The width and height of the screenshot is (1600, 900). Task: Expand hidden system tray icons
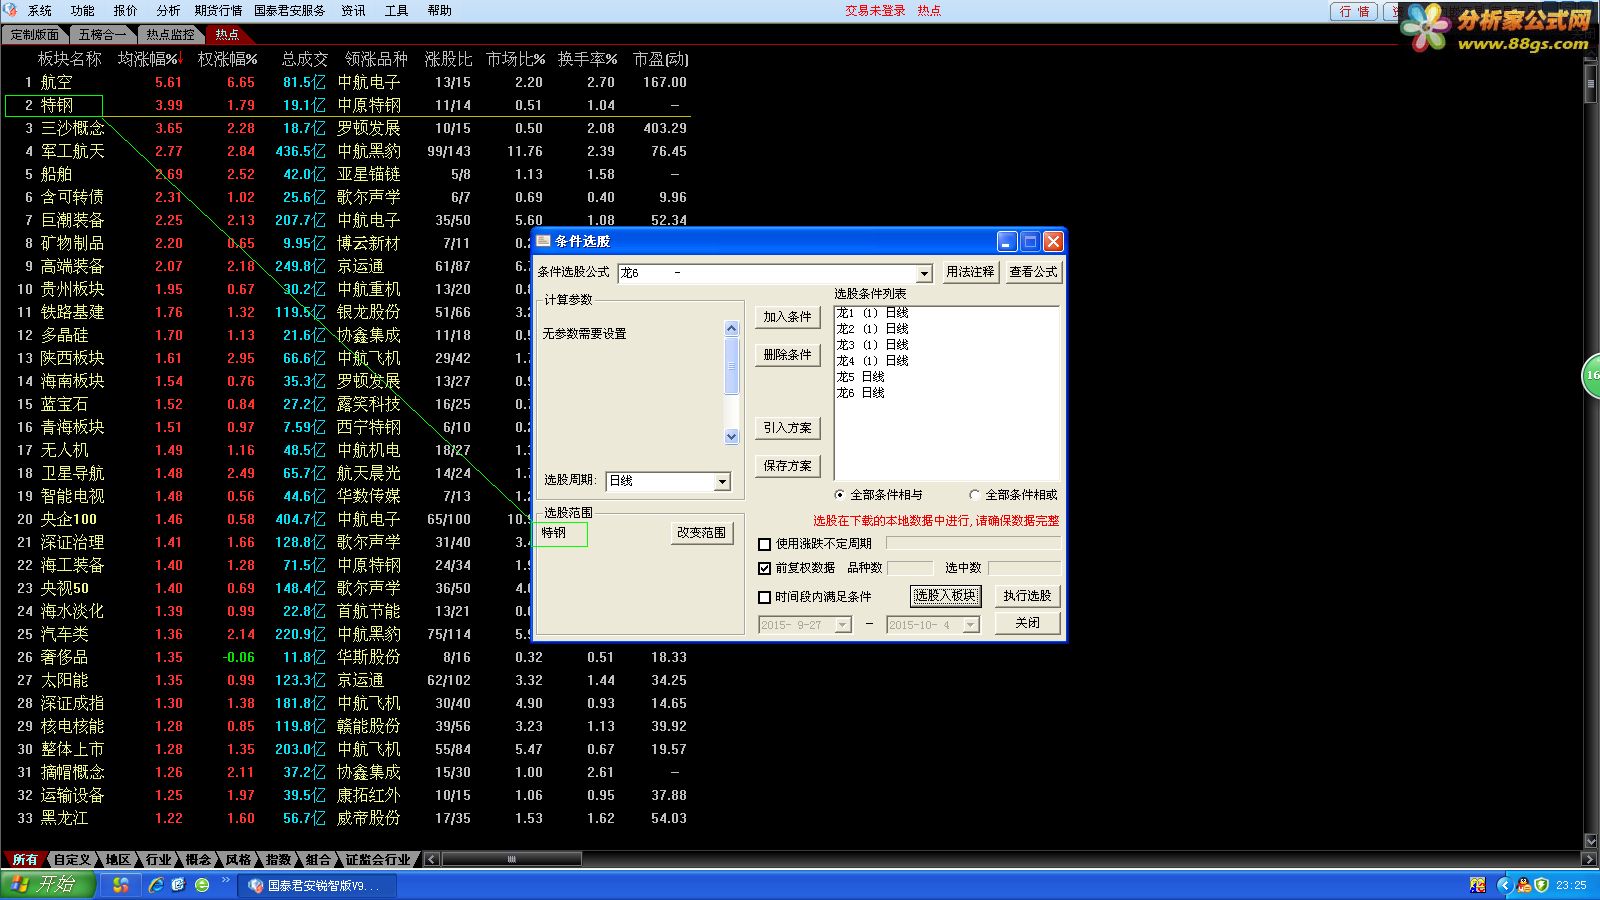point(1504,885)
